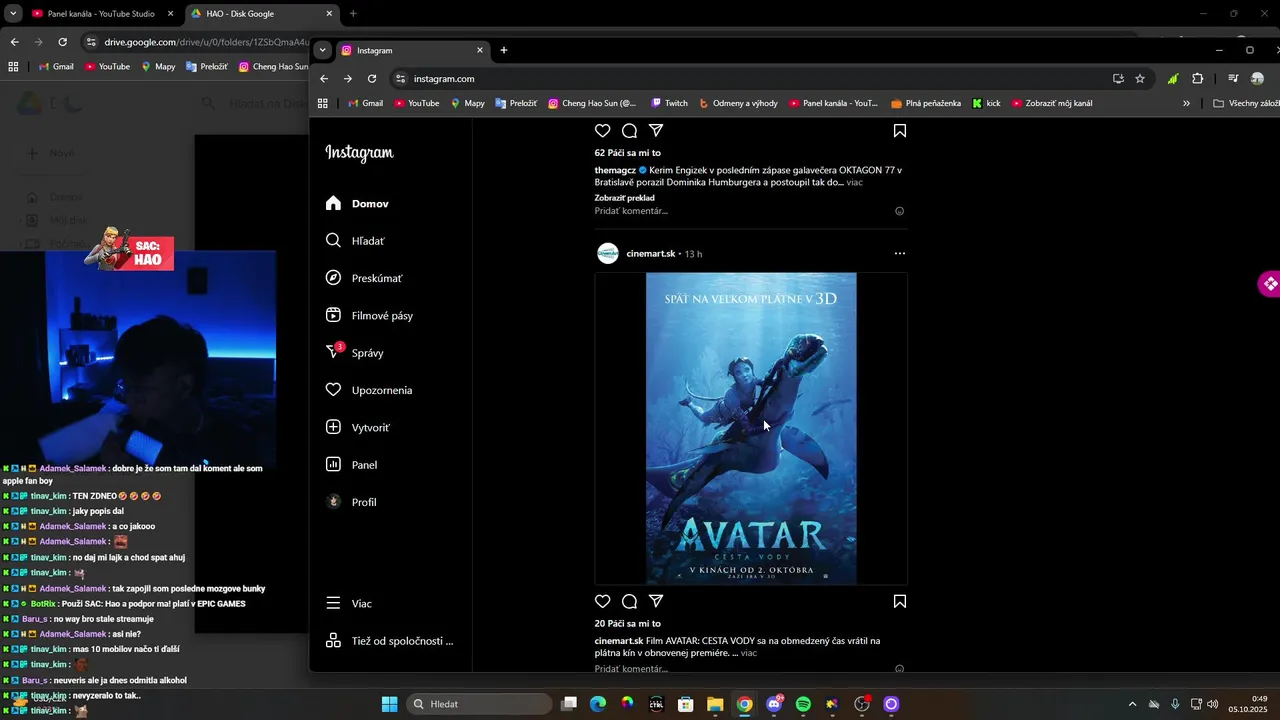Open cinemart.sk profile from post header
Viewport: 1280px width, 720px height.
tap(650, 254)
